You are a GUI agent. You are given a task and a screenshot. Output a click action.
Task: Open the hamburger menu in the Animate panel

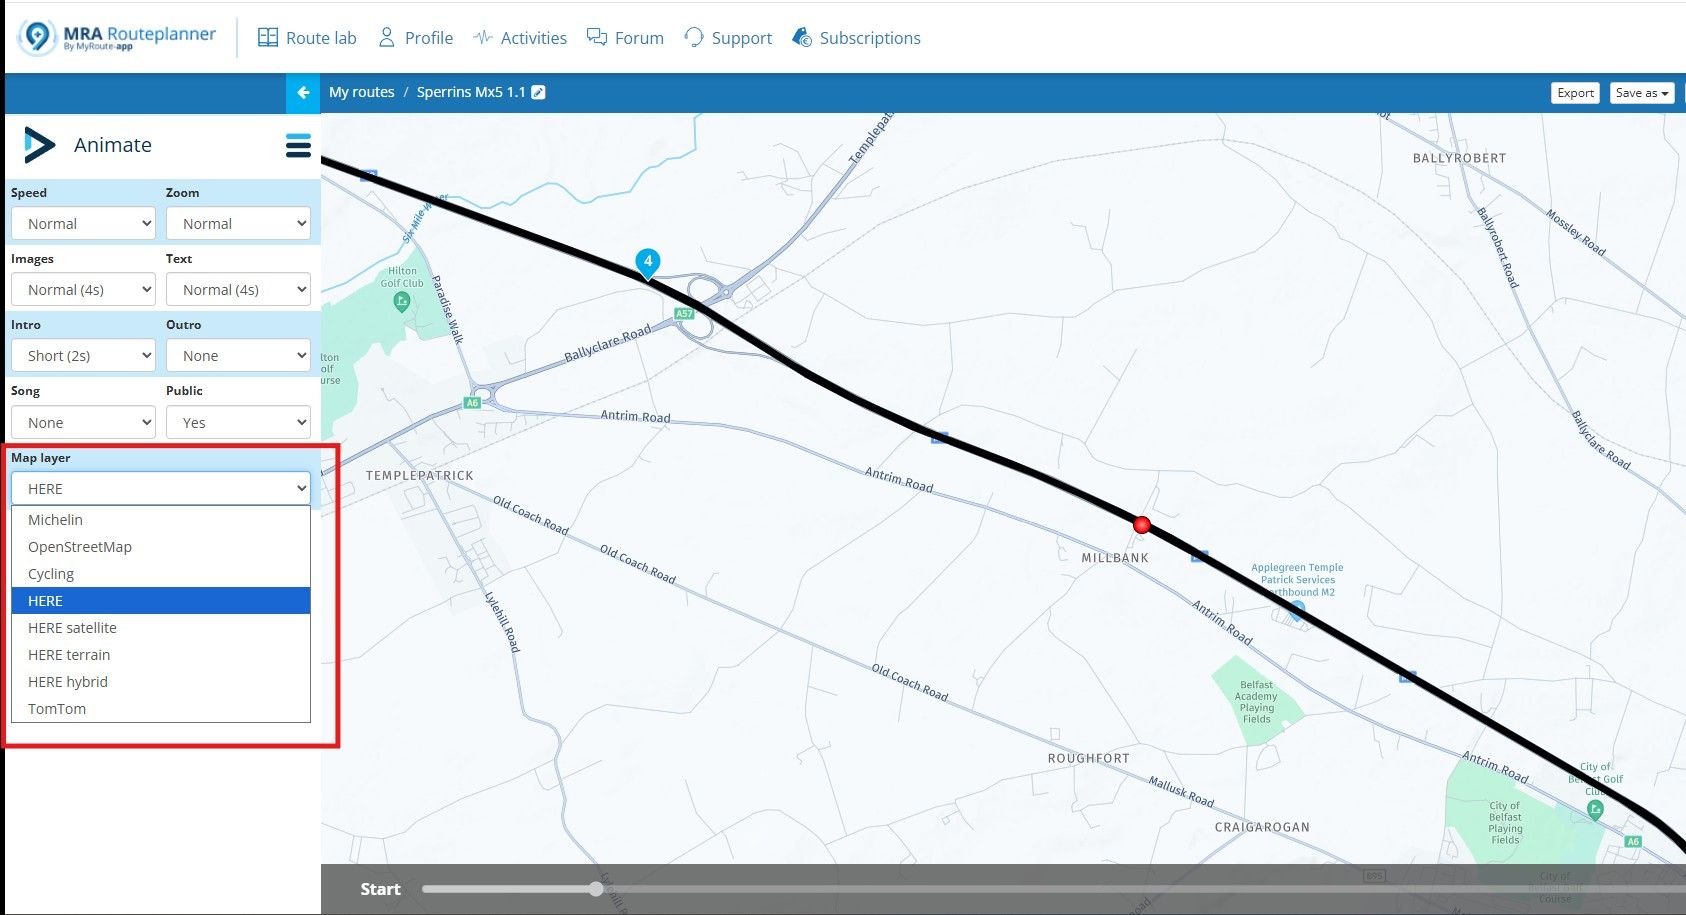(x=298, y=146)
